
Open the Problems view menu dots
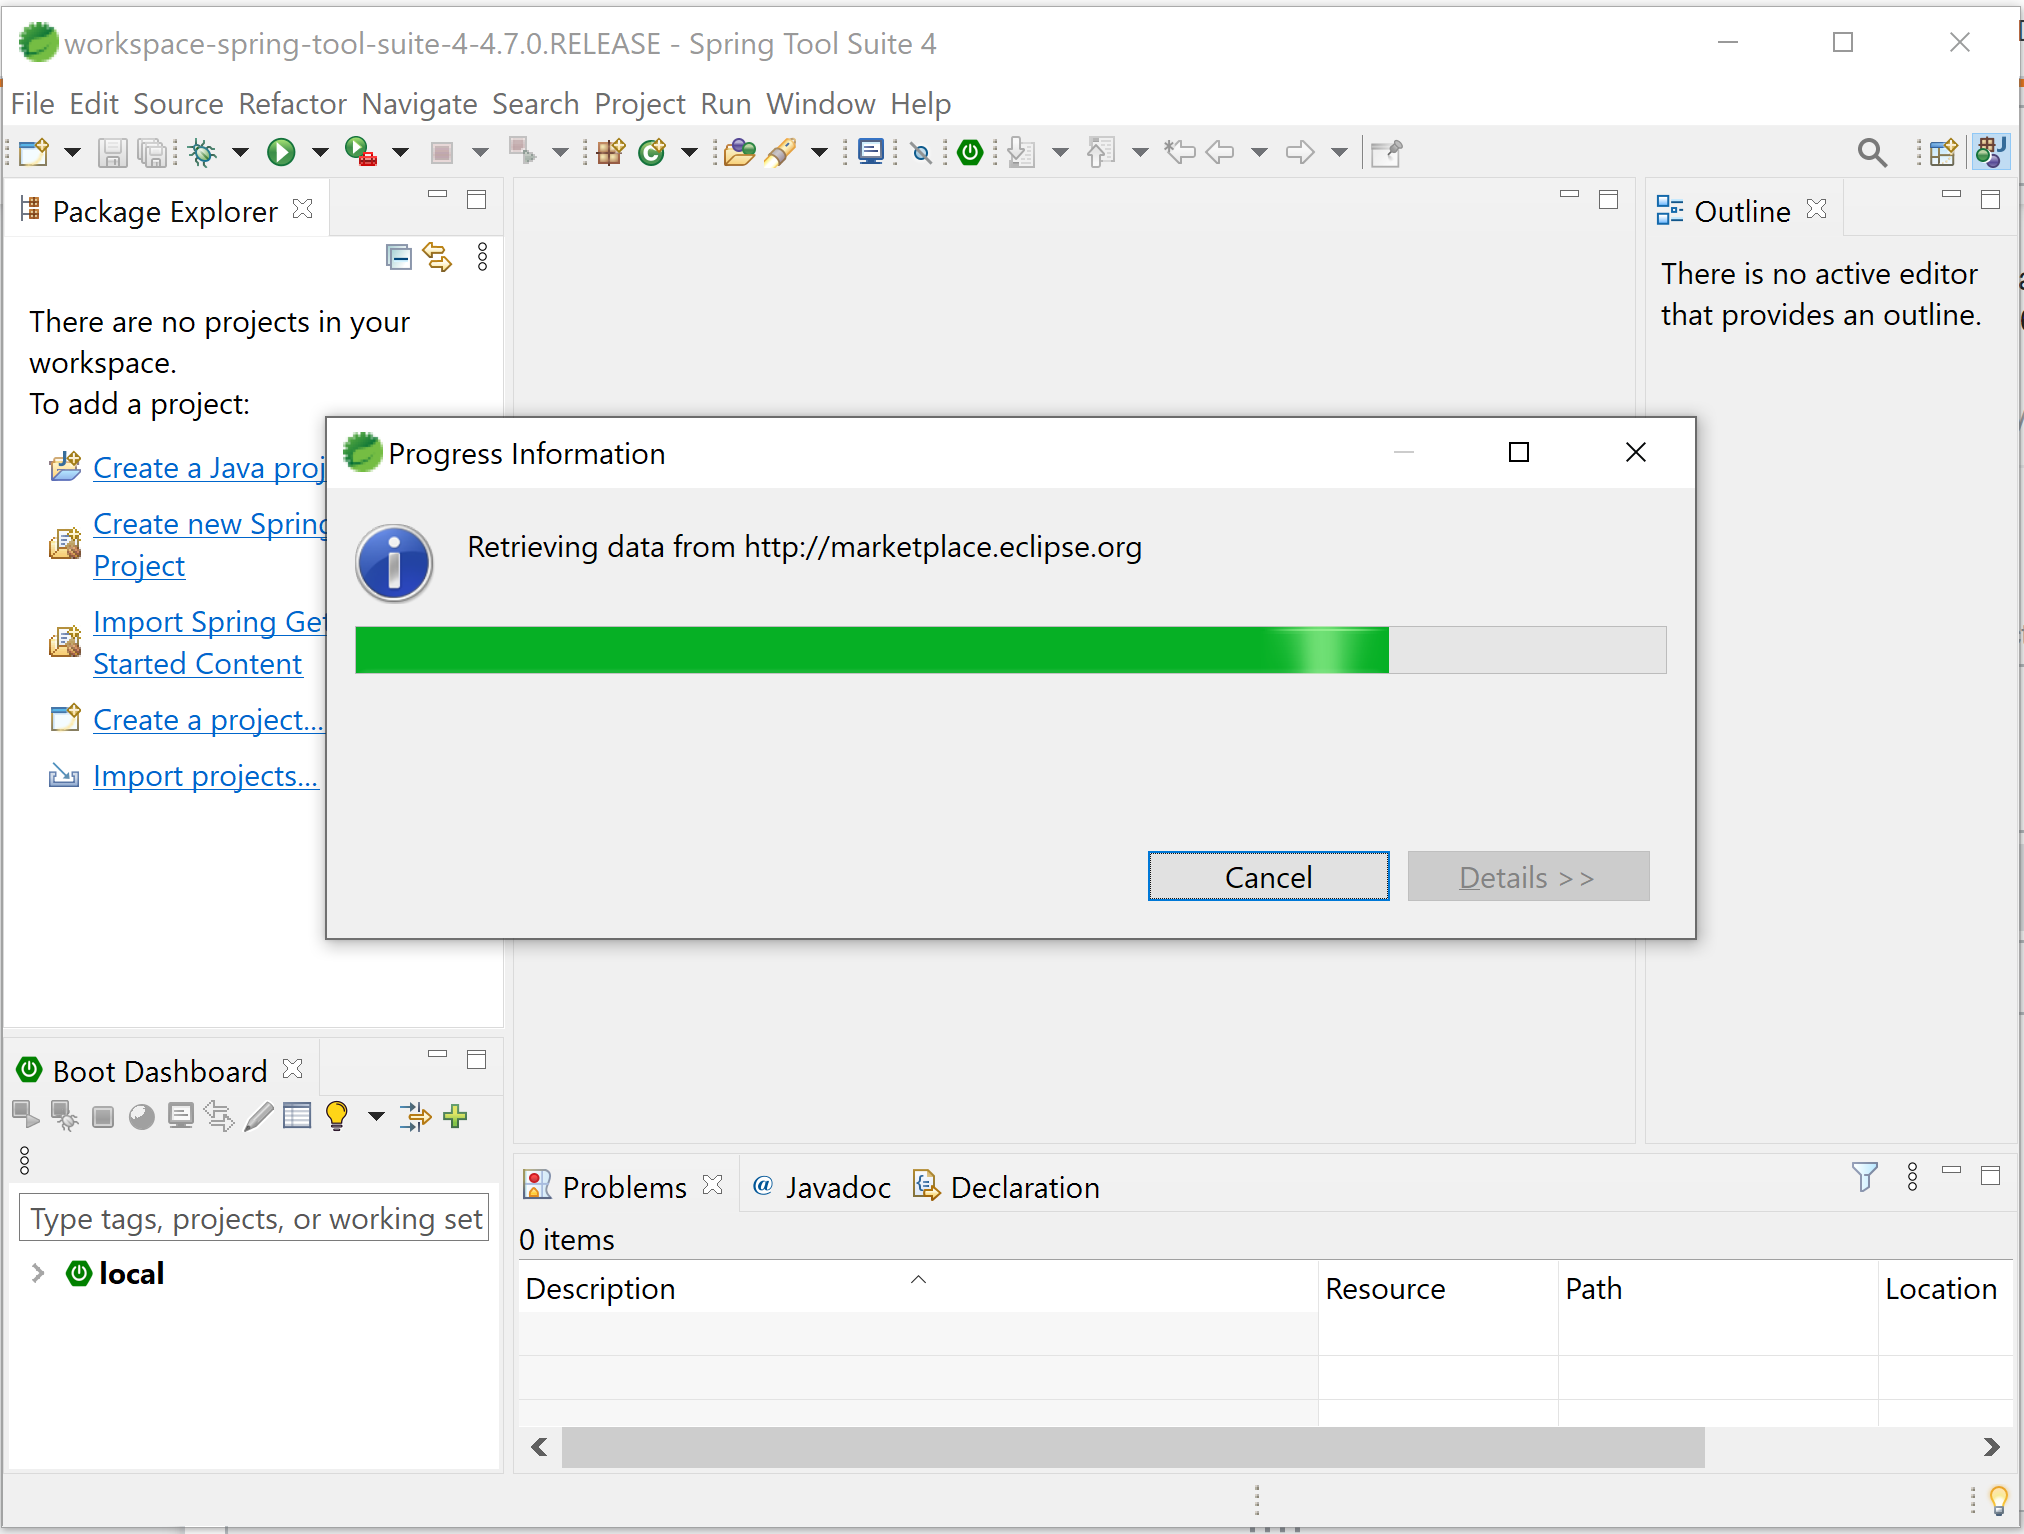[x=1912, y=1176]
